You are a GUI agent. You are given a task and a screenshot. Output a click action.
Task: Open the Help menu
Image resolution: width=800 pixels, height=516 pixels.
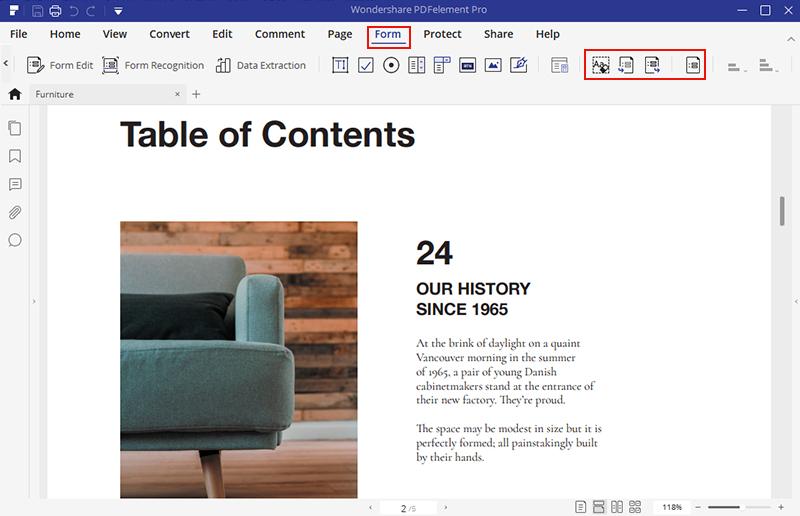click(x=547, y=34)
